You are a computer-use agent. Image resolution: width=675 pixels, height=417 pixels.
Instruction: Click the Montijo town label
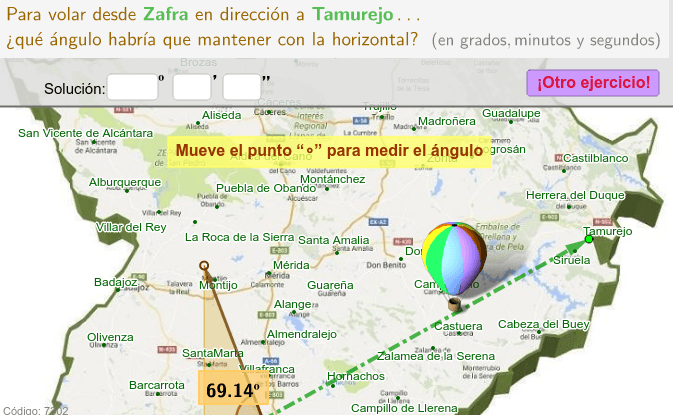pos(218,285)
